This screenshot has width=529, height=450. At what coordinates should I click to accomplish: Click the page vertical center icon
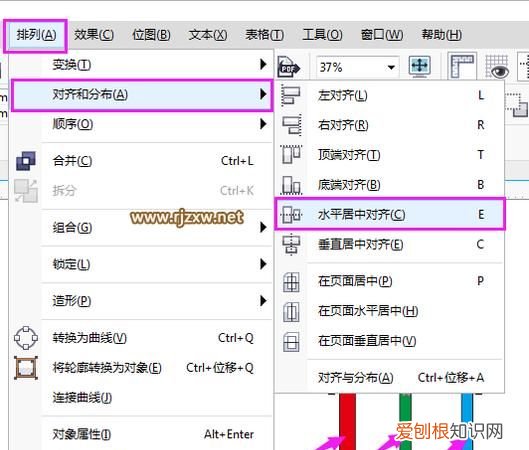click(x=291, y=342)
